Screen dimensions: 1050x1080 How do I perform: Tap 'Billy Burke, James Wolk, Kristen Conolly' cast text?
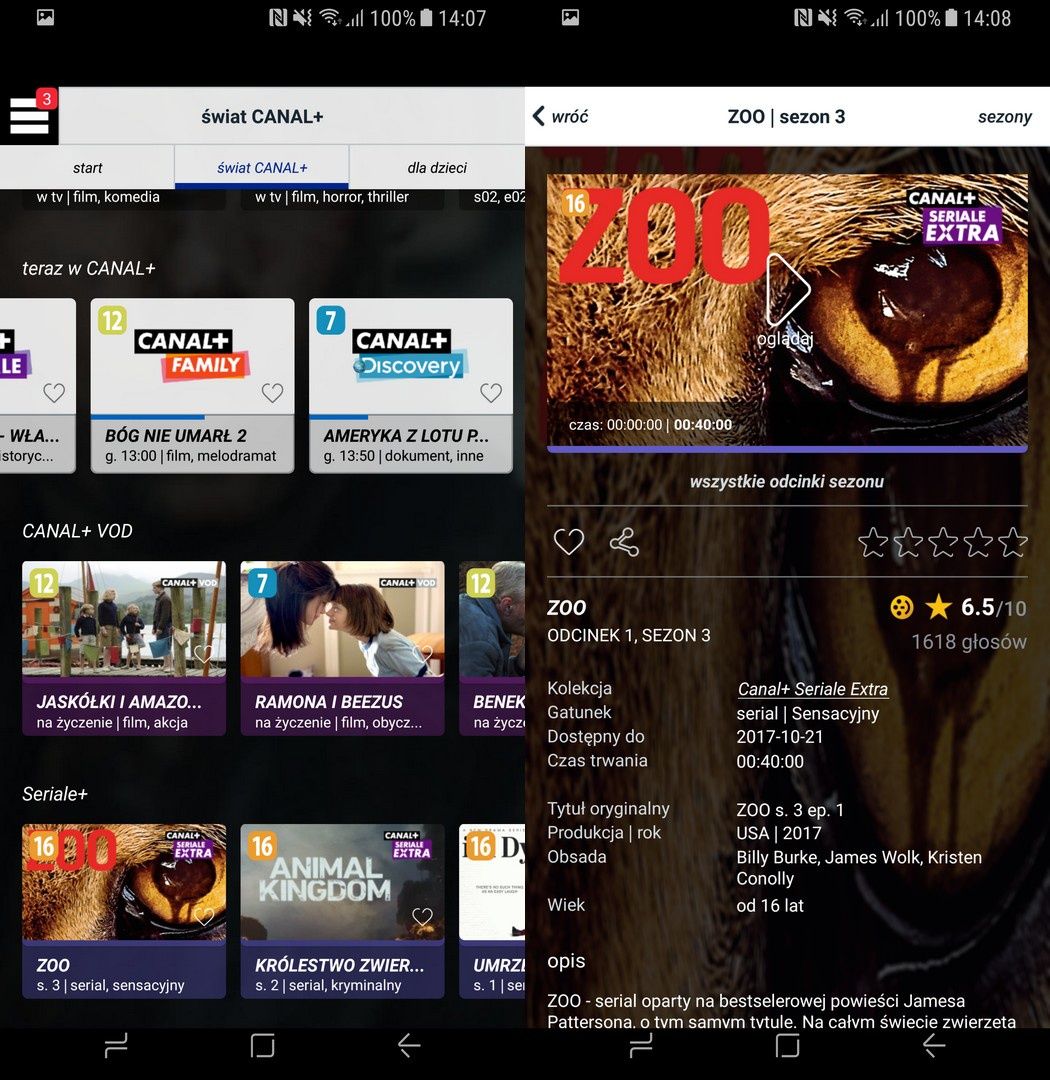pyautogui.click(x=859, y=868)
